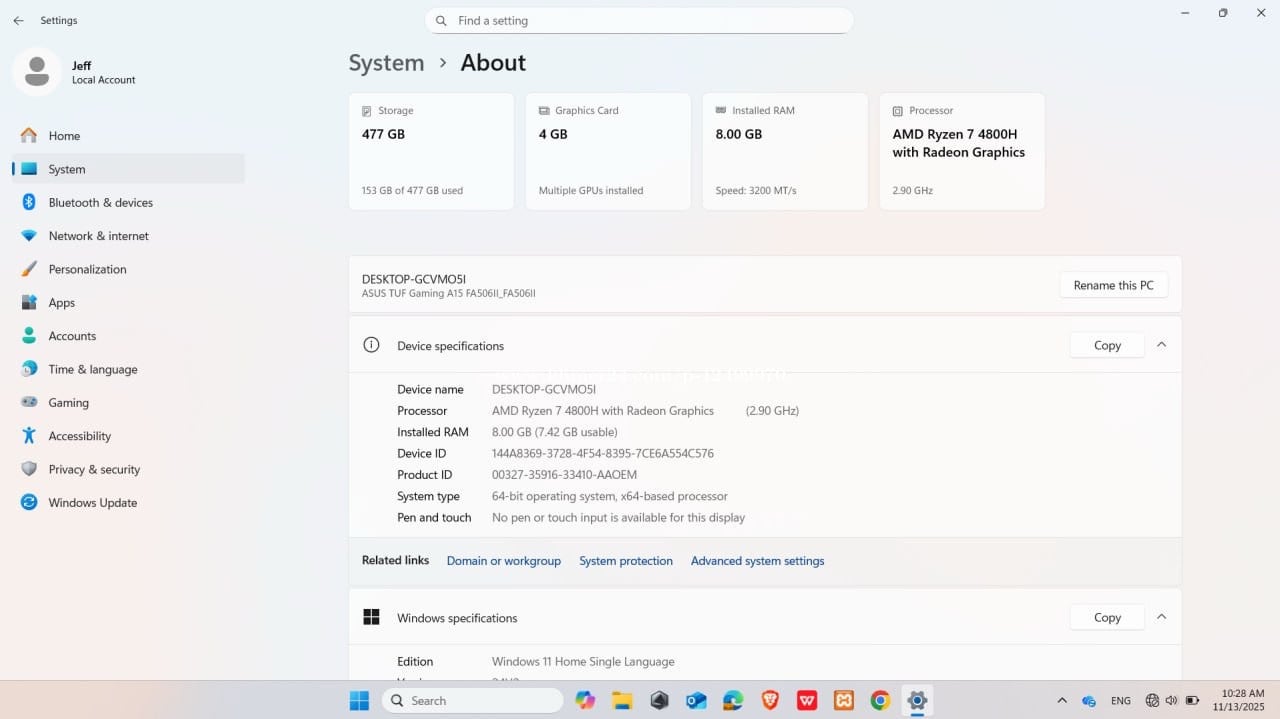Click the Windows logo beside Windows specifications

(x=371, y=617)
